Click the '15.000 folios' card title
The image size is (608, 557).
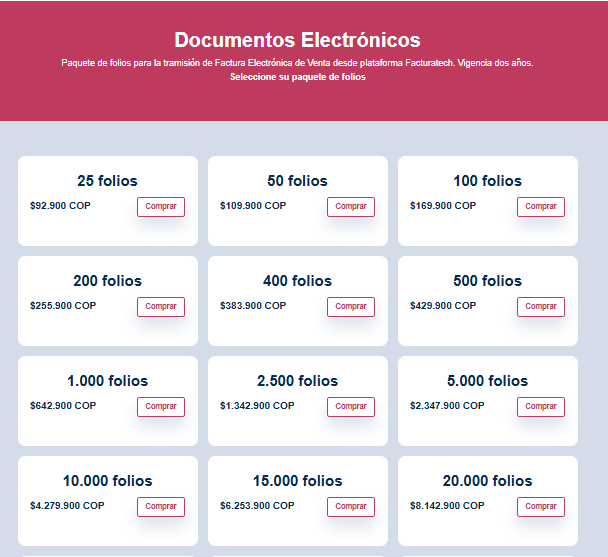[x=297, y=481]
